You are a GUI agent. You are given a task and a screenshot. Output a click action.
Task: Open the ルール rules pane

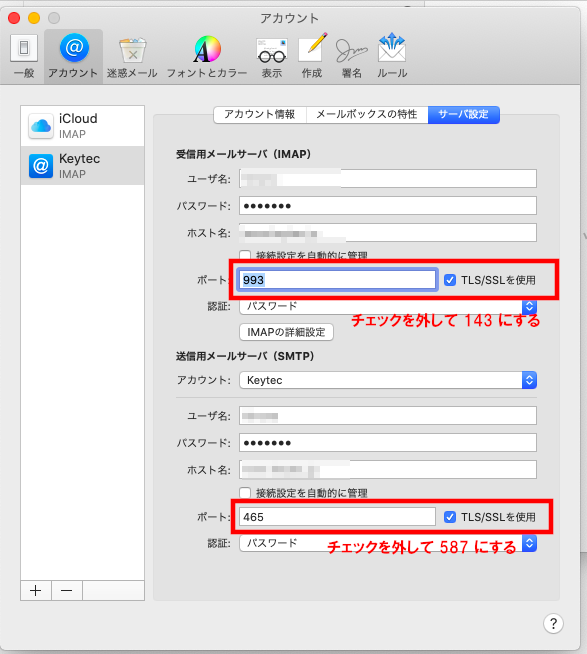pyautogui.click(x=392, y=57)
